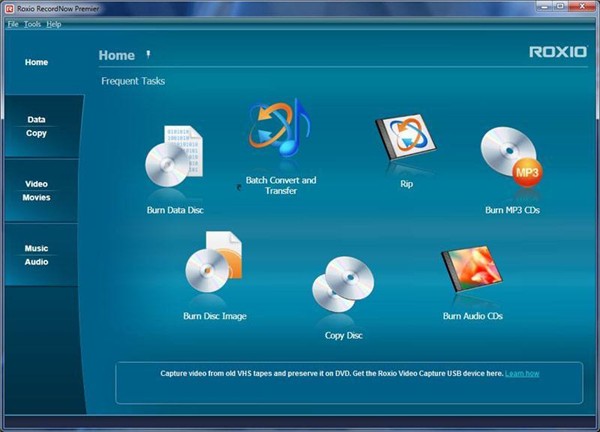This screenshot has height=432, width=600.
Task: Switch to the Data Copy sidebar tab
Action: coord(36,126)
